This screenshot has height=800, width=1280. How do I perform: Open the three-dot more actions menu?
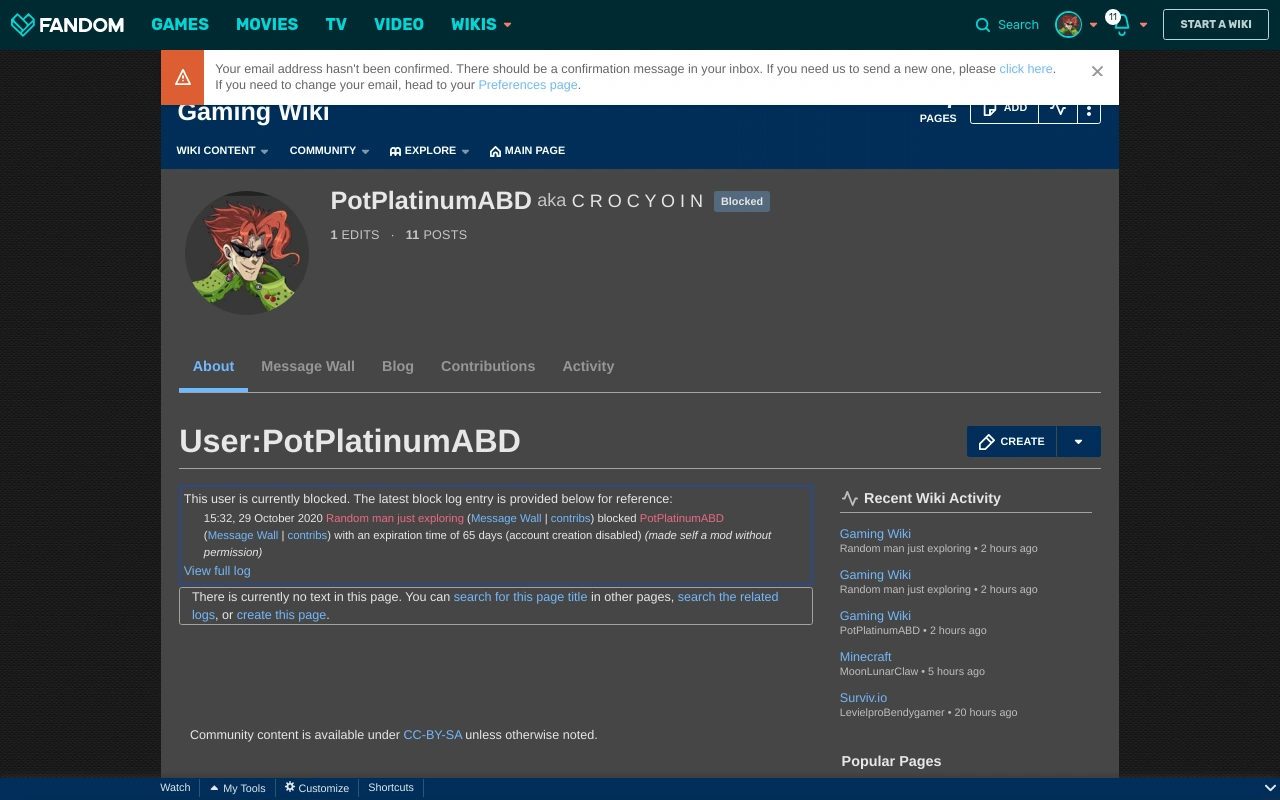pos(1089,109)
